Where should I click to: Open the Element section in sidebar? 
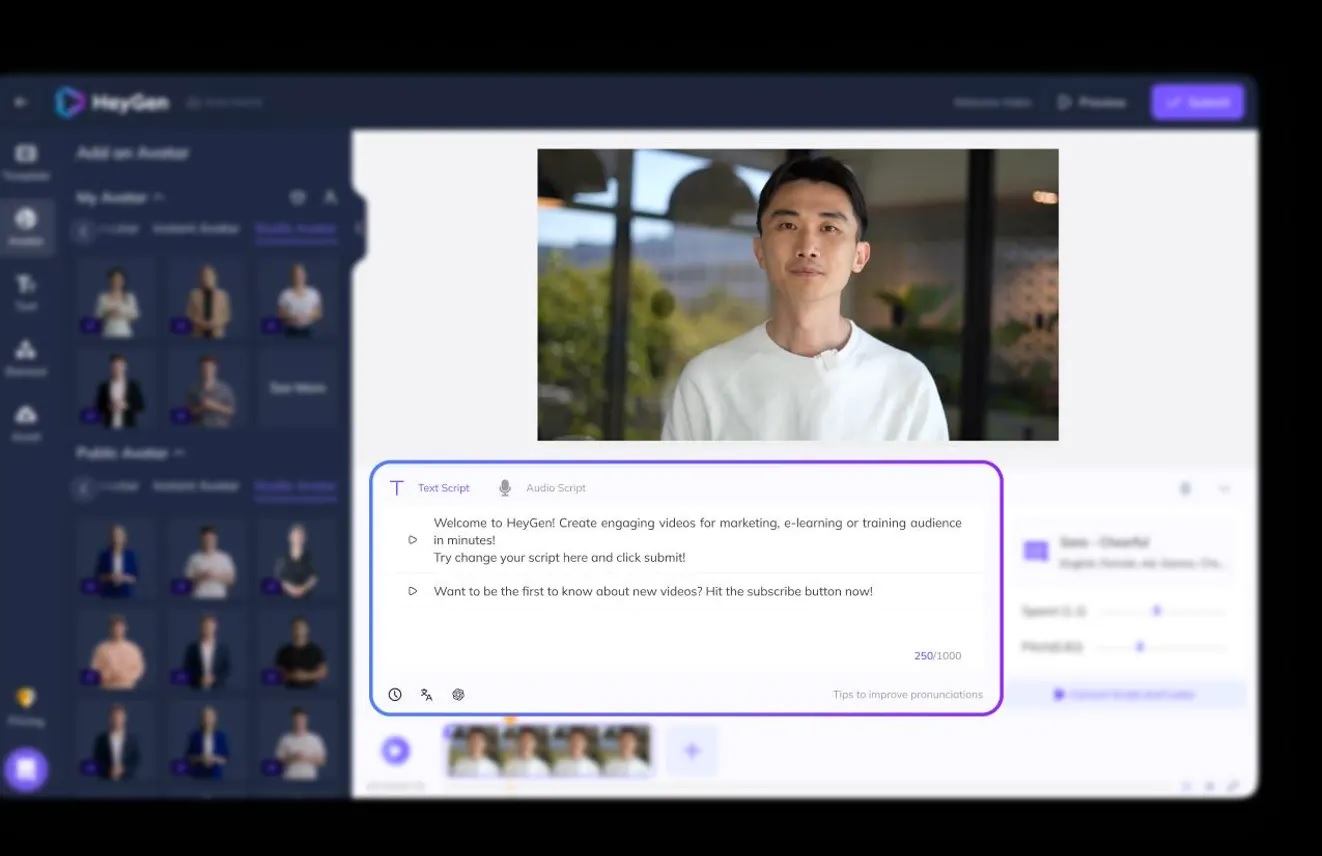(x=26, y=357)
